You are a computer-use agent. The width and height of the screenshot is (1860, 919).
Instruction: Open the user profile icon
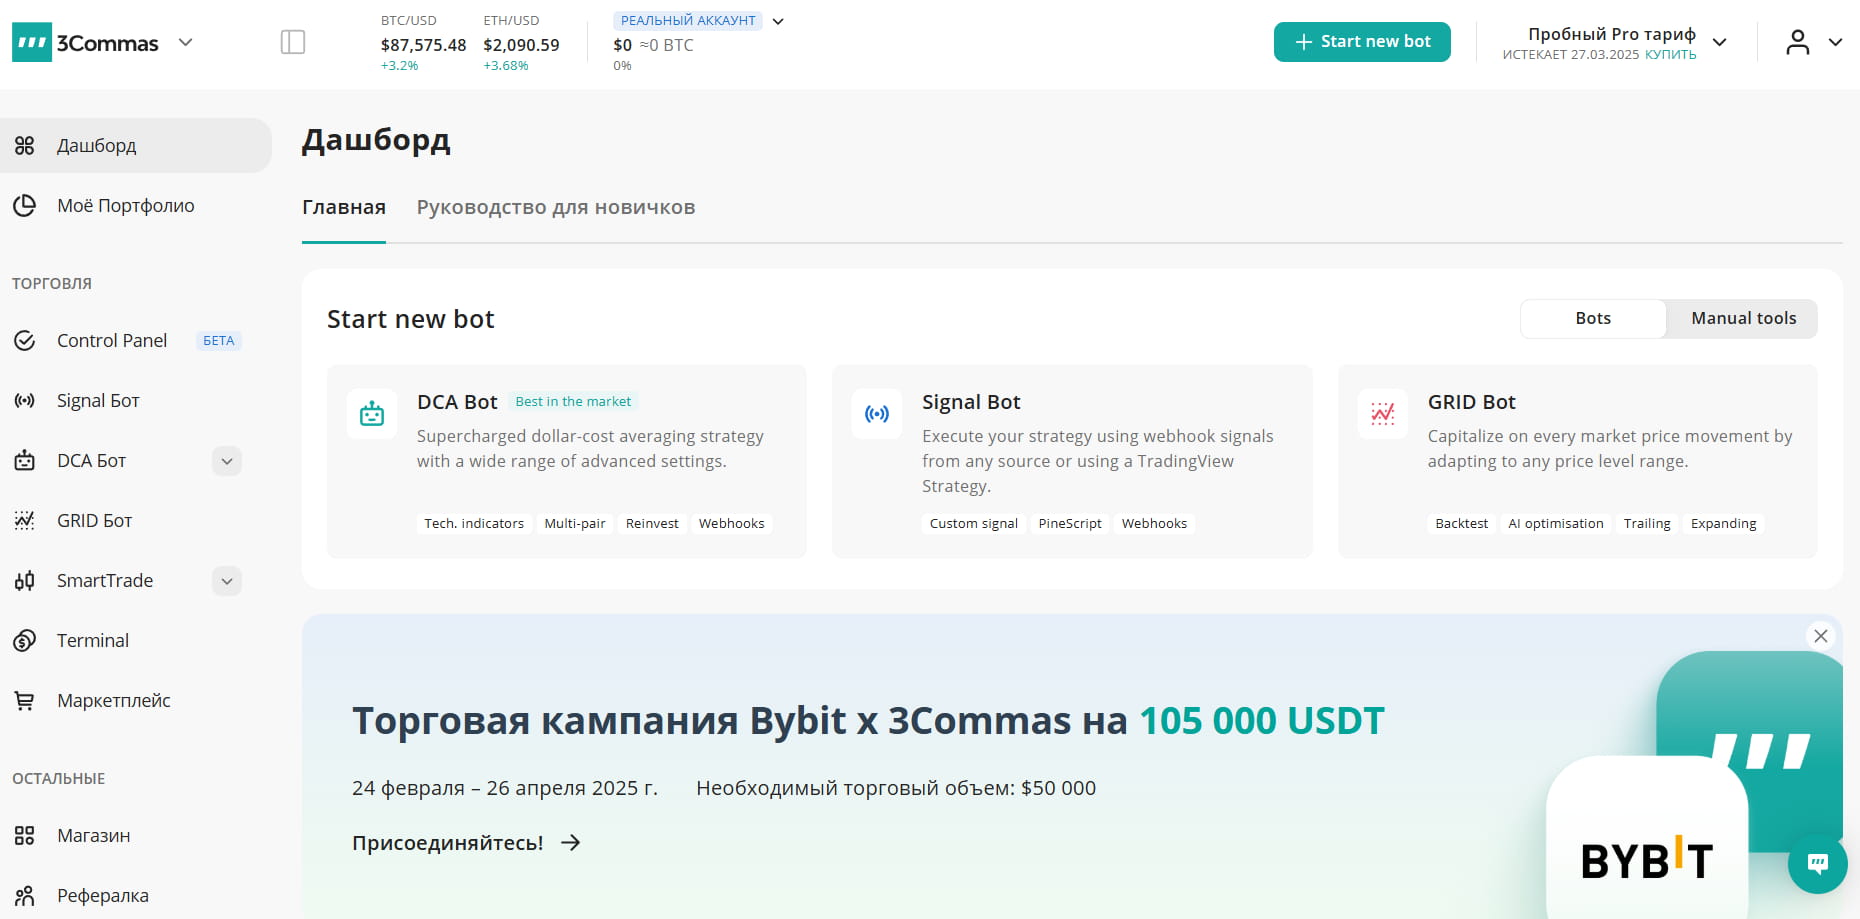click(1798, 42)
